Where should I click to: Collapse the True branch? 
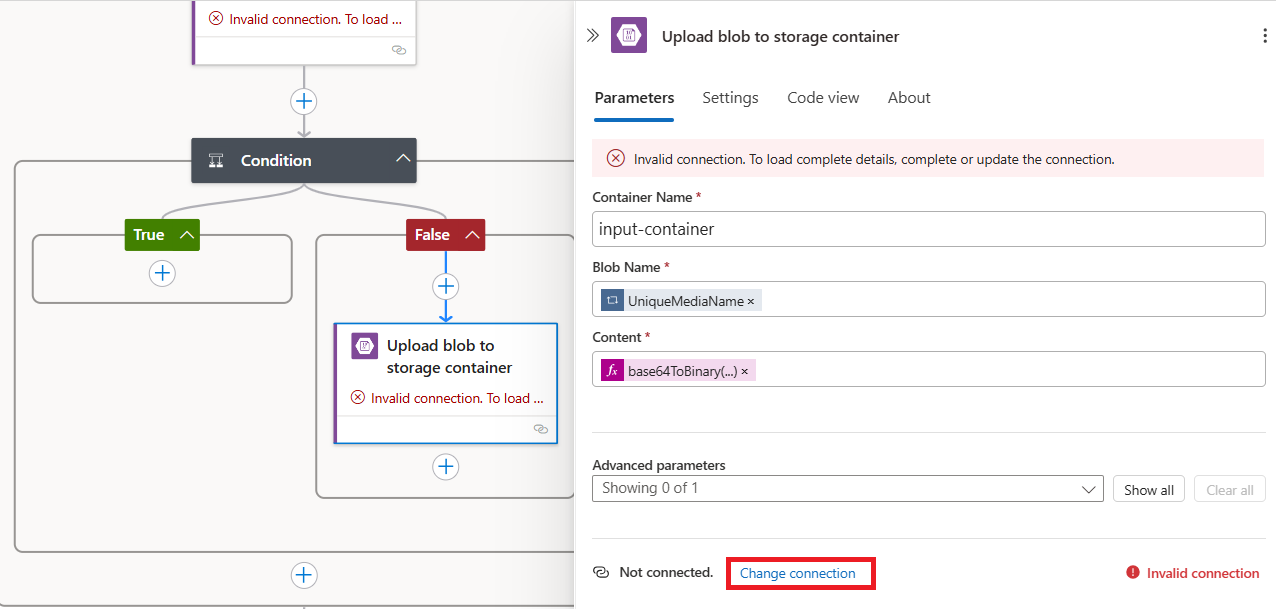pyautogui.click(x=186, y=235)
